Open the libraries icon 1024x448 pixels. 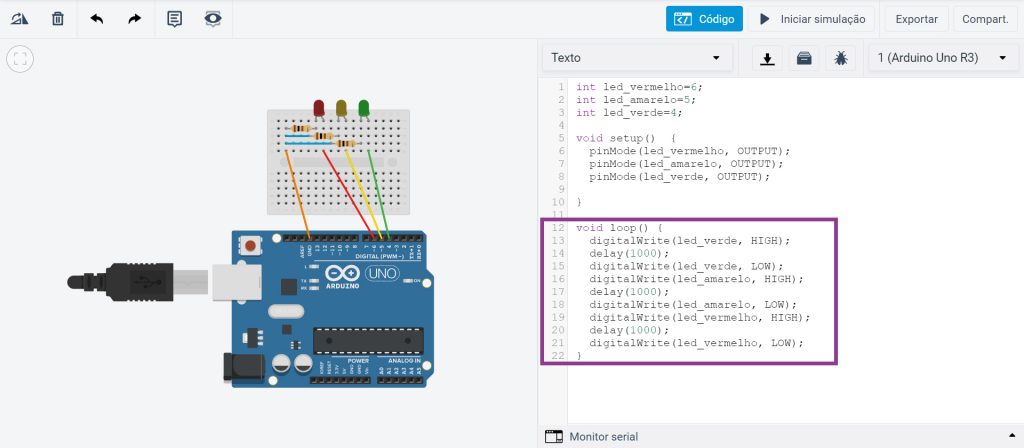coord(804,58)
